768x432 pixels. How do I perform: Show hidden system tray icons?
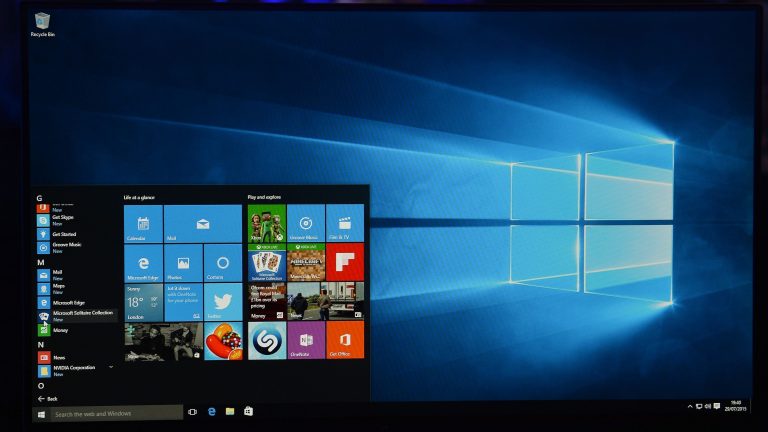coord(690,406)
